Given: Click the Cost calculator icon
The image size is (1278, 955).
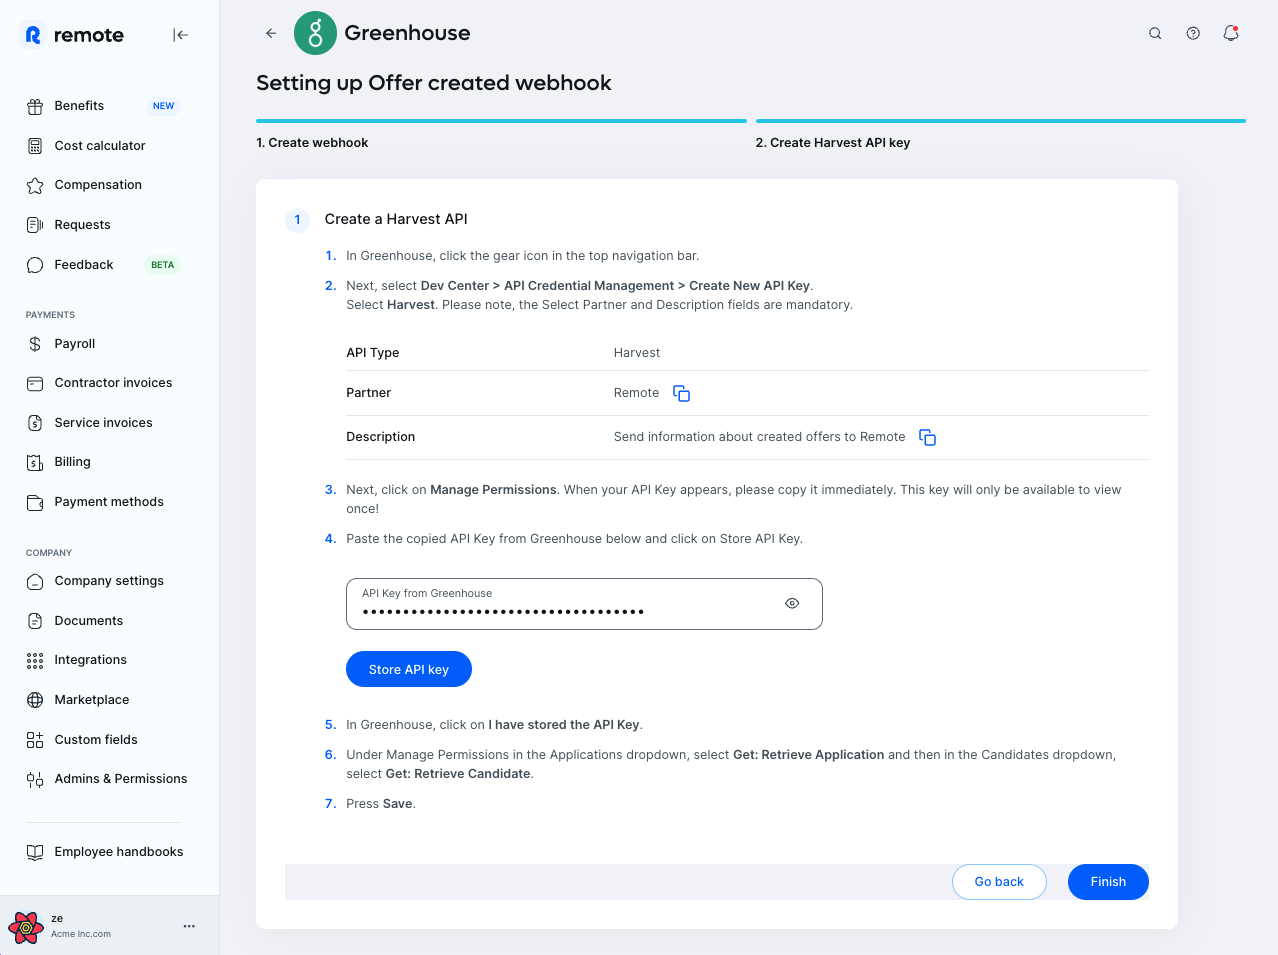Looking at the screenshot, I should (x=35, y=146).
